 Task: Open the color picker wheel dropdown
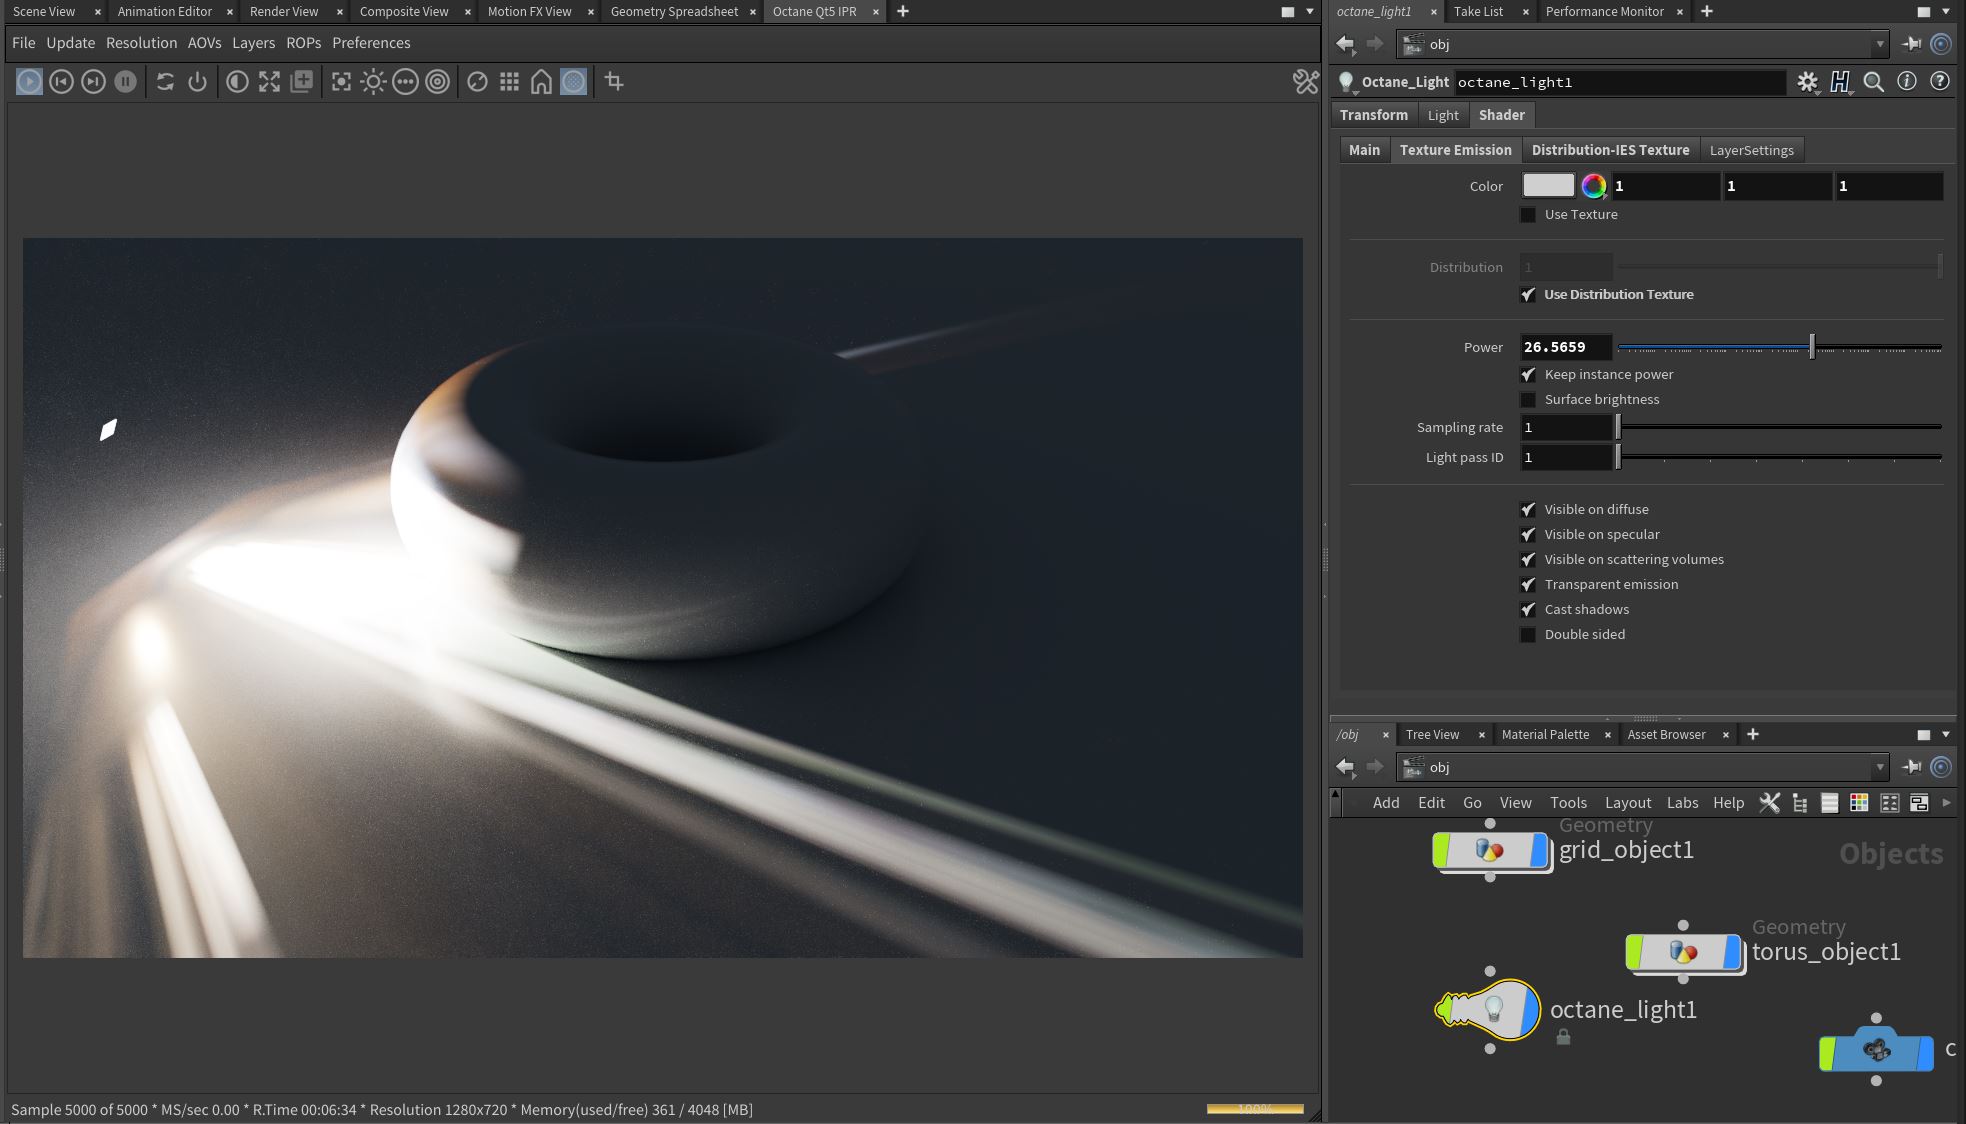1594,186
